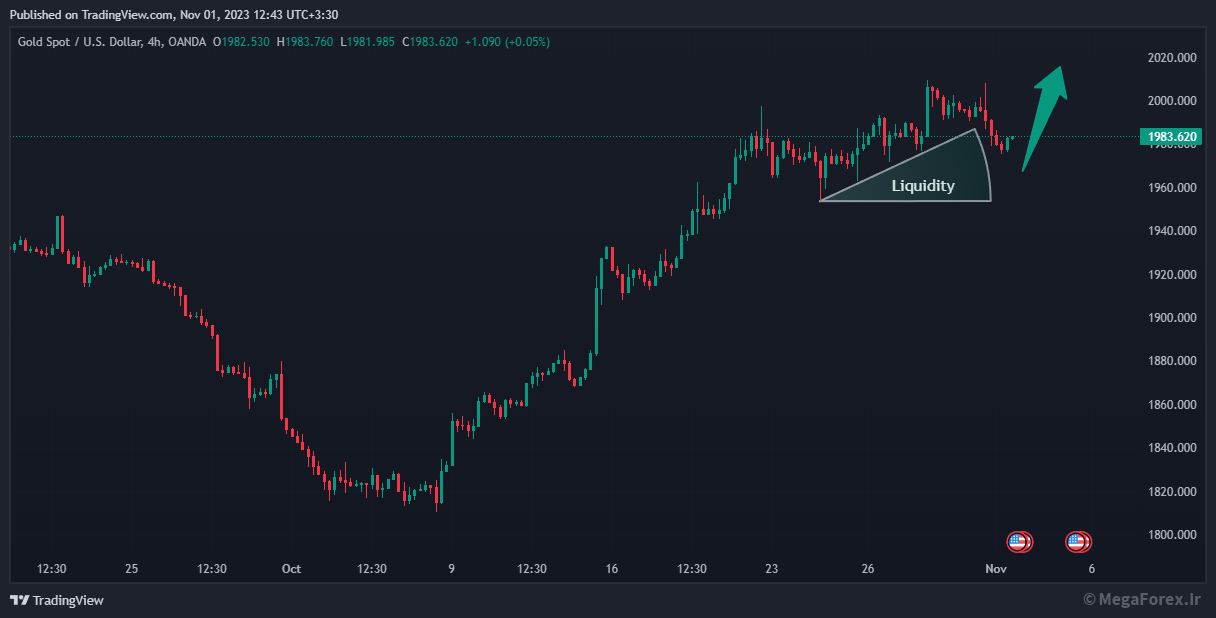The image size is (1216, 618).
Task: Click the Oct label on the time axis
Action: (291, 569)
